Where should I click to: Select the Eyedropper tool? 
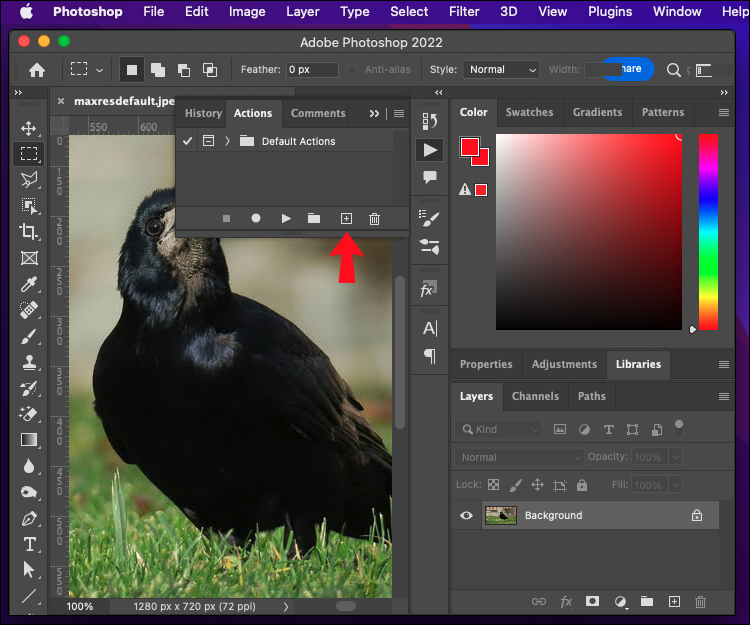pyautogui.click(x=29, y=284)
